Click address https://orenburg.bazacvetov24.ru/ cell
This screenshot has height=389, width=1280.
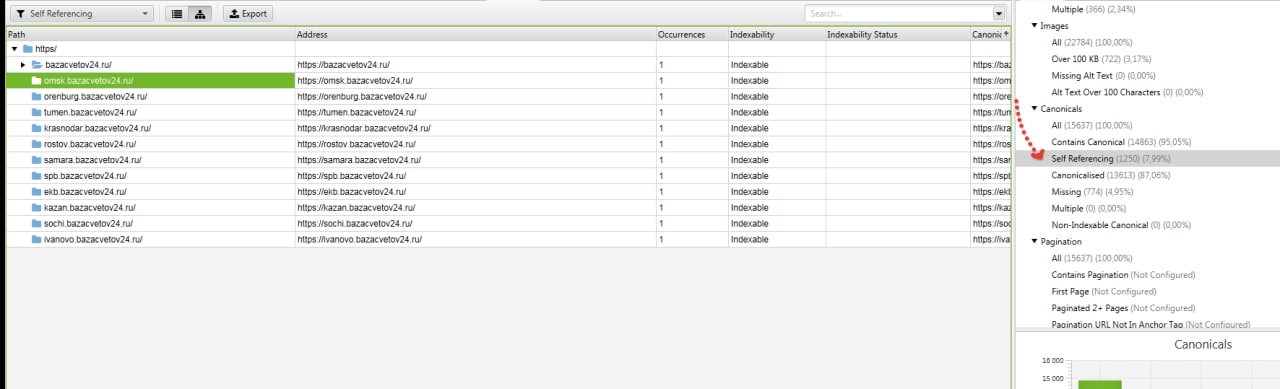475,96
